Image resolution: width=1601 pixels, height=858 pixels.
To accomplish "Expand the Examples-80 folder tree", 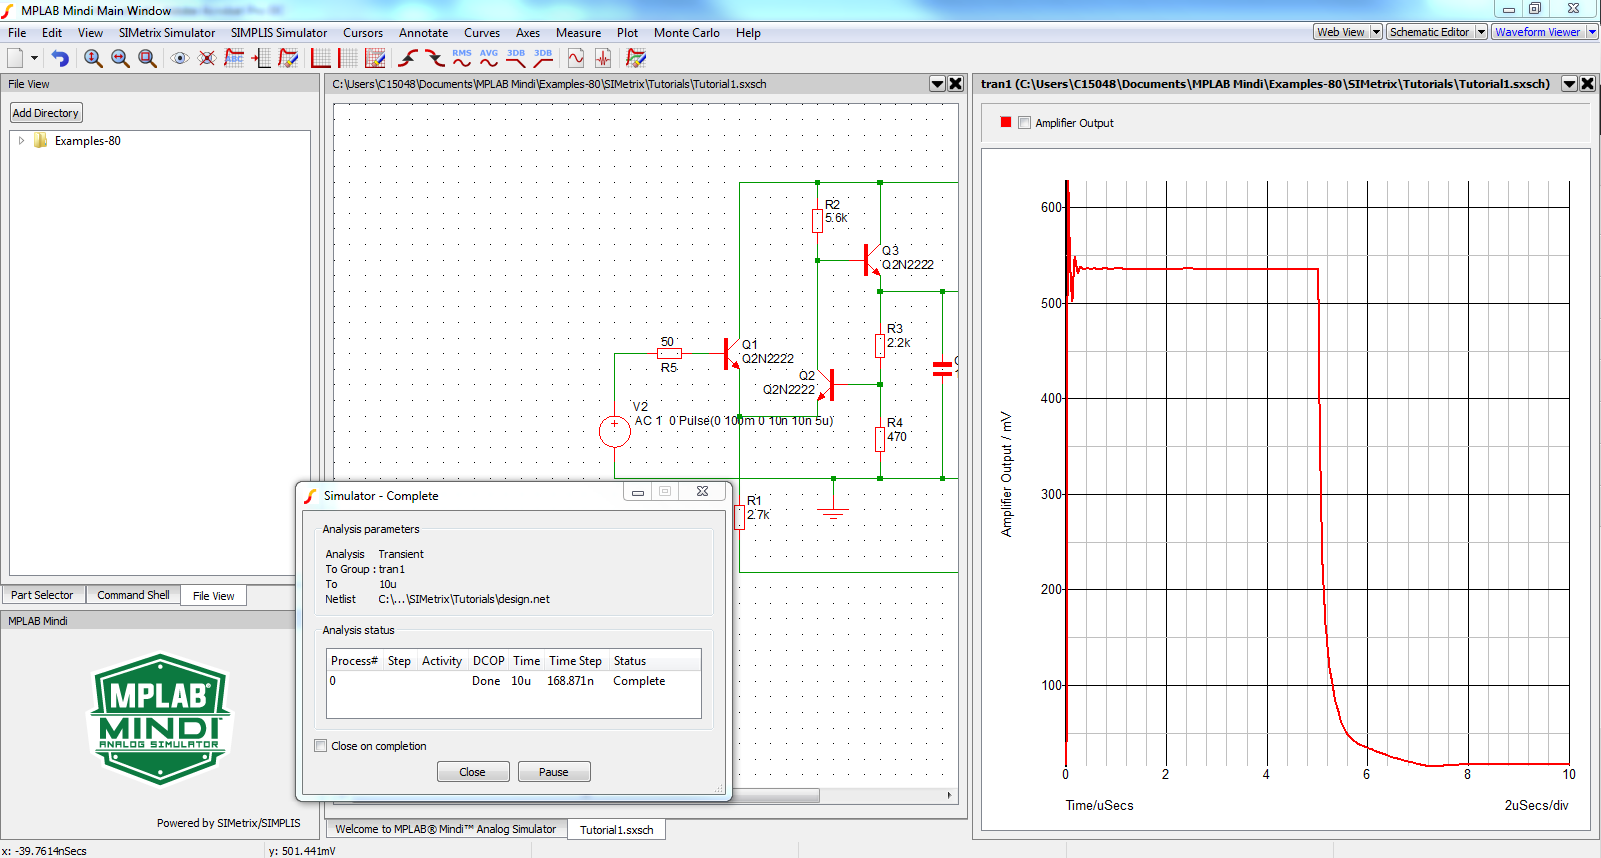I will [x=21, y=141].
